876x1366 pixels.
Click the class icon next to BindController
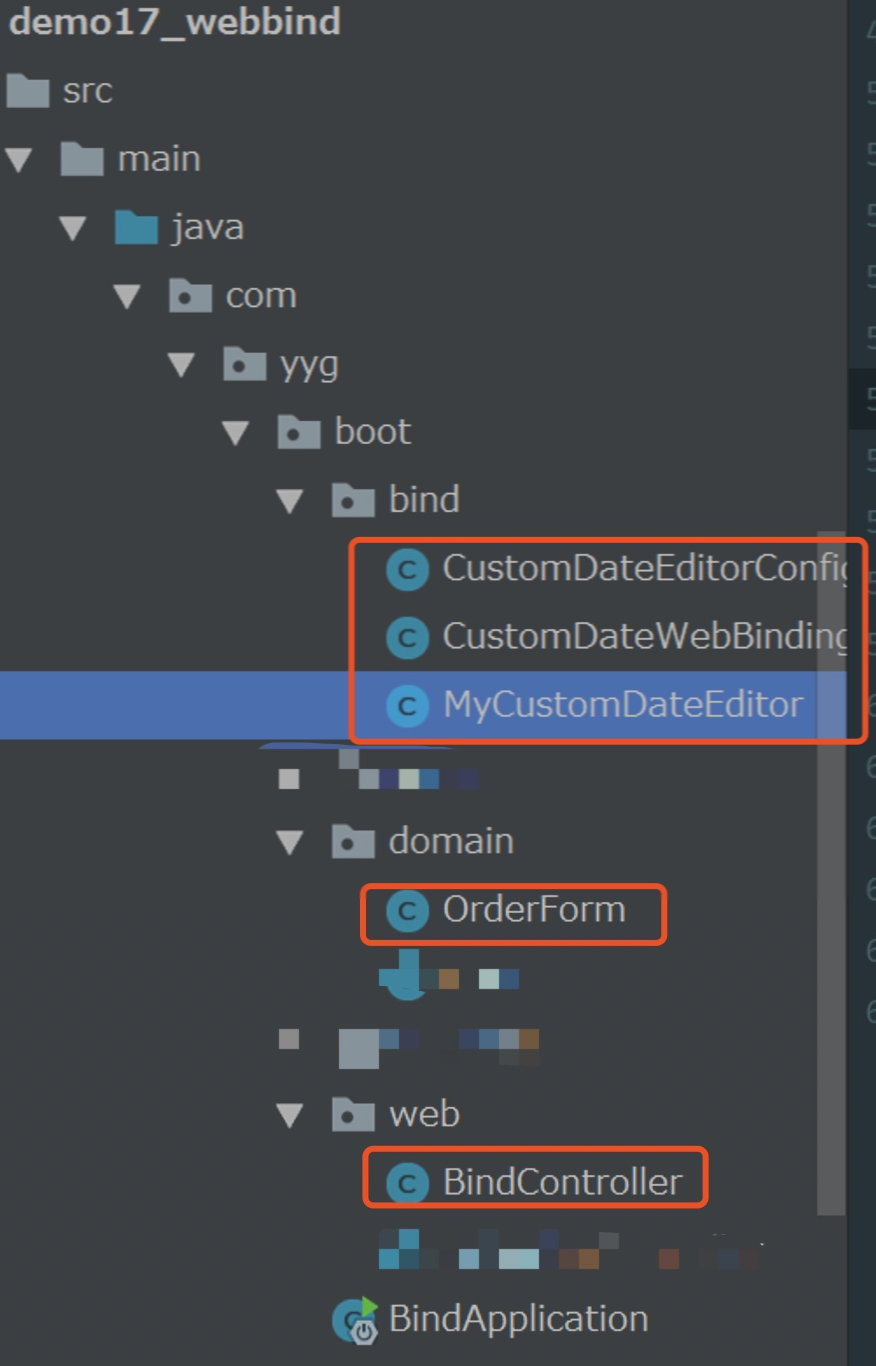406,1181
